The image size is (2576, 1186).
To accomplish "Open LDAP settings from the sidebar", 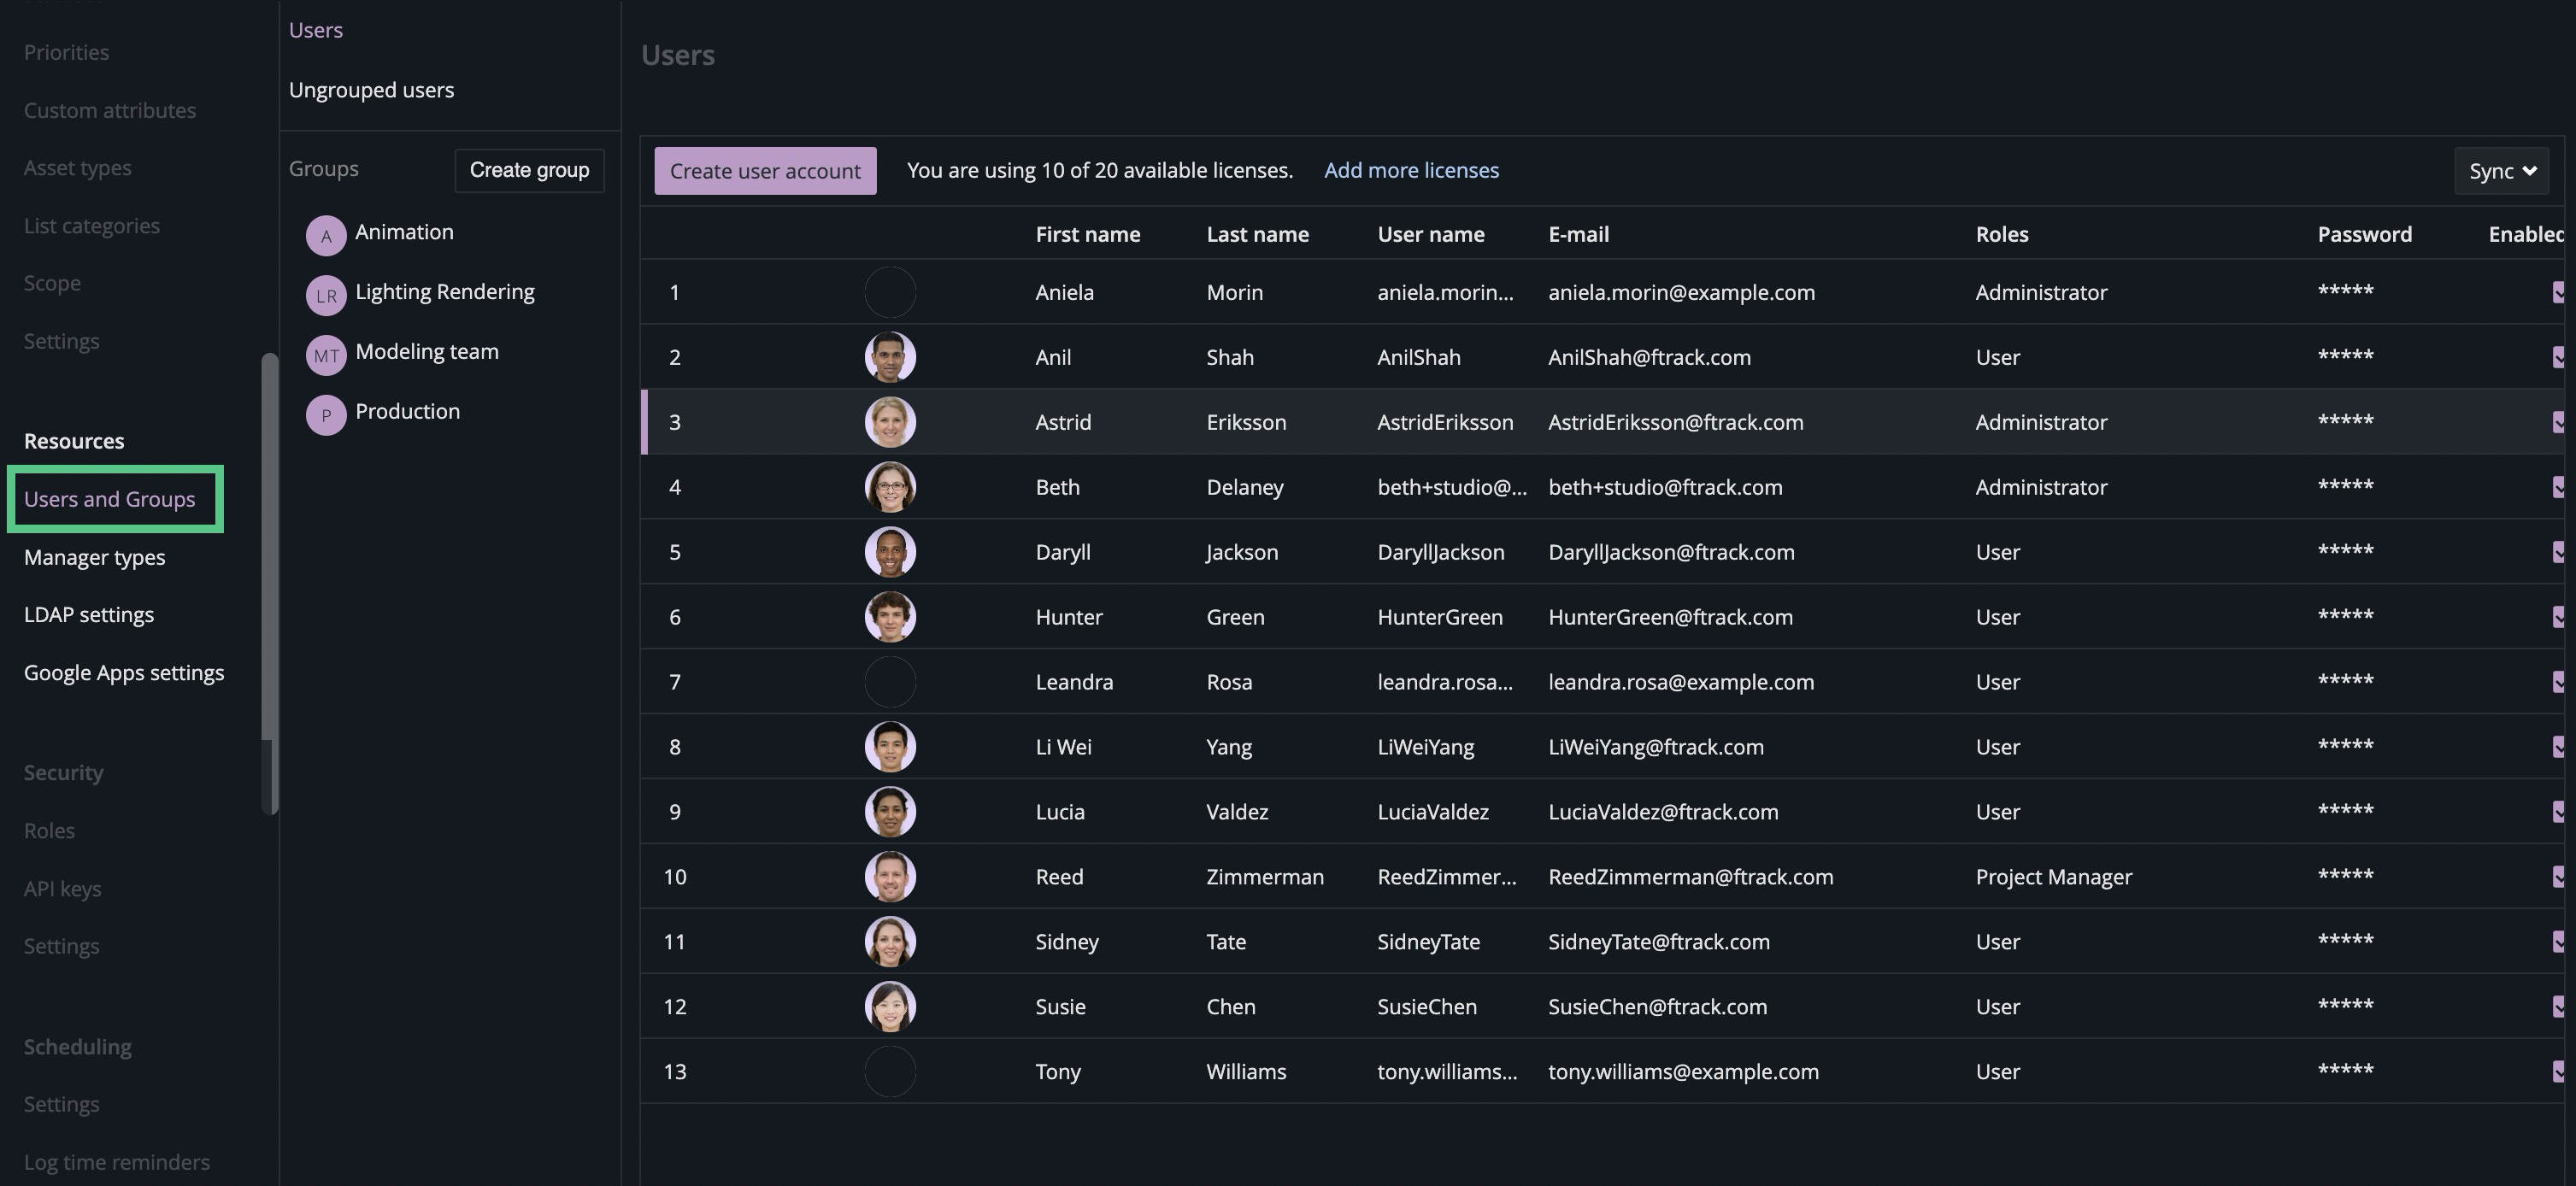I will [89, 614].
